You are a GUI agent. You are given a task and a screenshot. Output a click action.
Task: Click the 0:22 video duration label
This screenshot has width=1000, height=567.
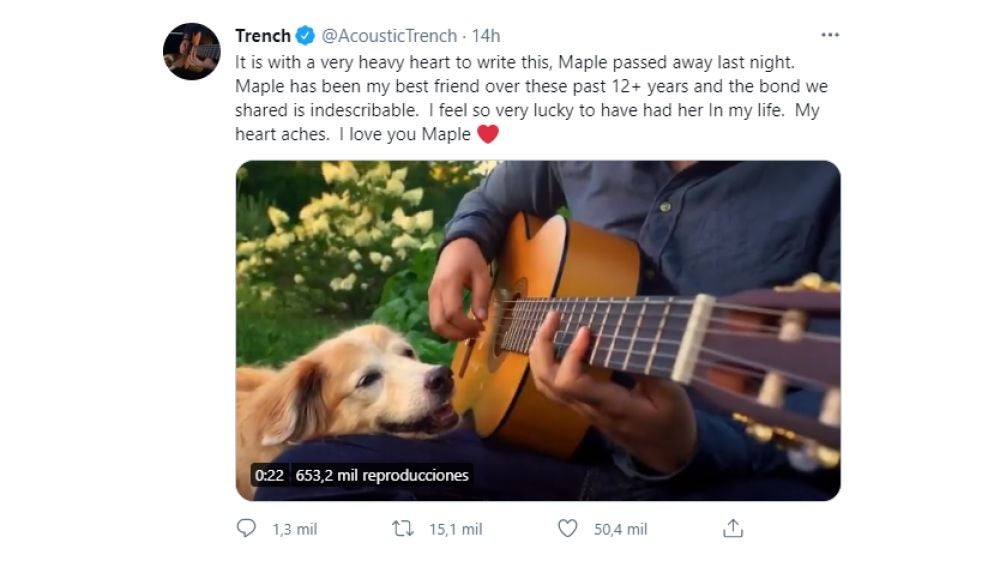click(269, 476)
